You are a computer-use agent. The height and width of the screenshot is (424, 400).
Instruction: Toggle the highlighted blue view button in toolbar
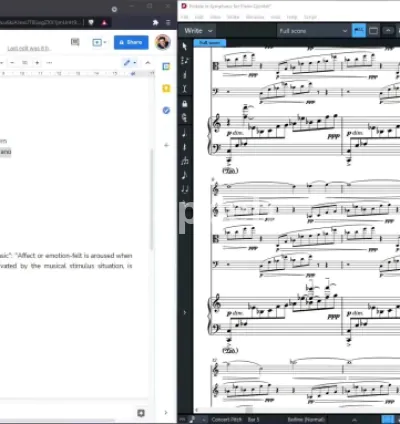(x=359, y=31)
